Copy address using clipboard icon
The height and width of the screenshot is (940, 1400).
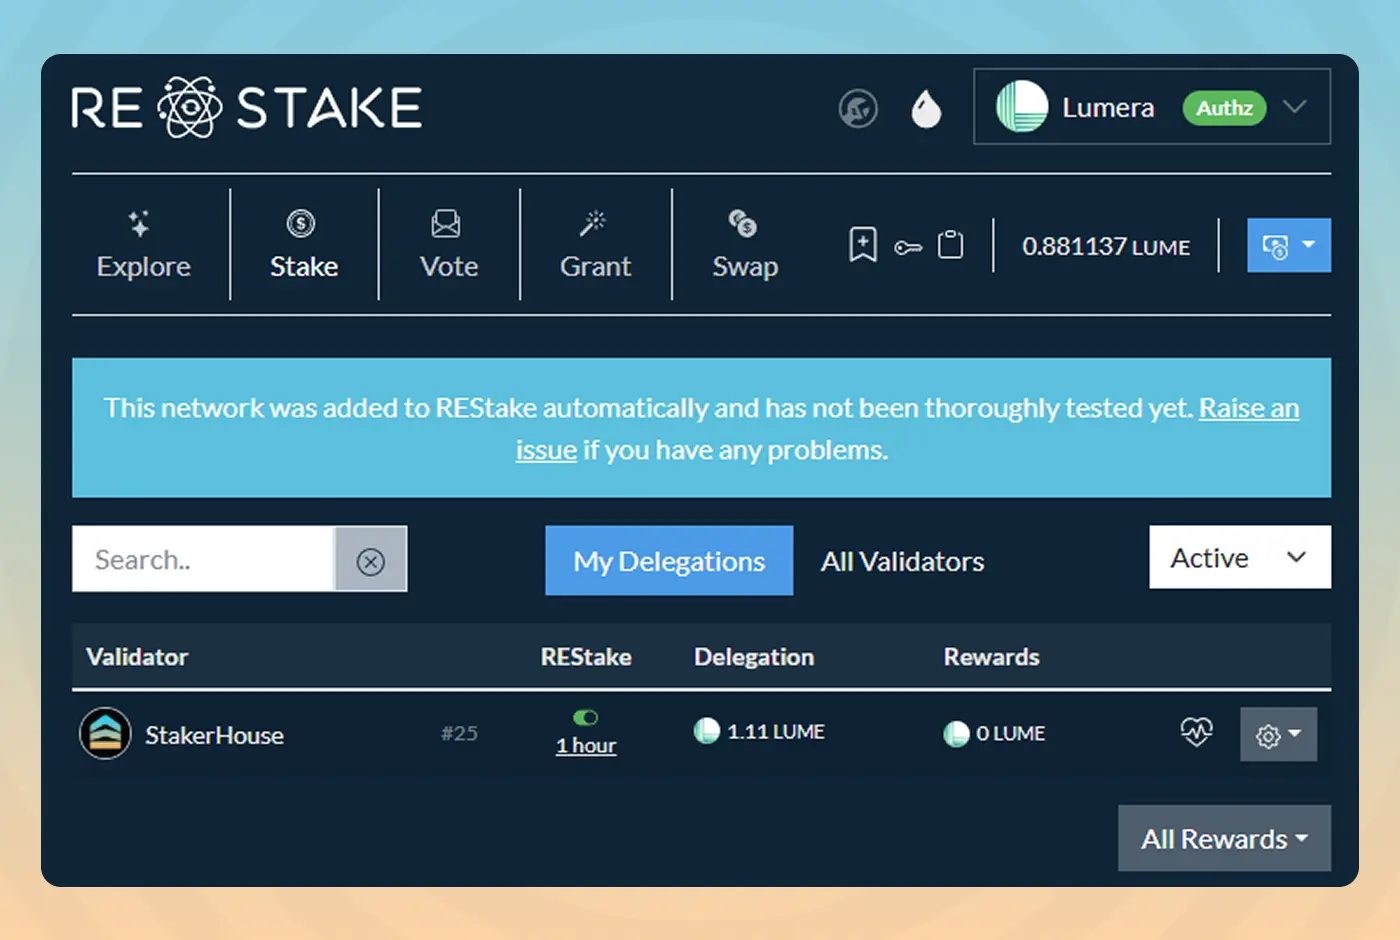point(950,245)
